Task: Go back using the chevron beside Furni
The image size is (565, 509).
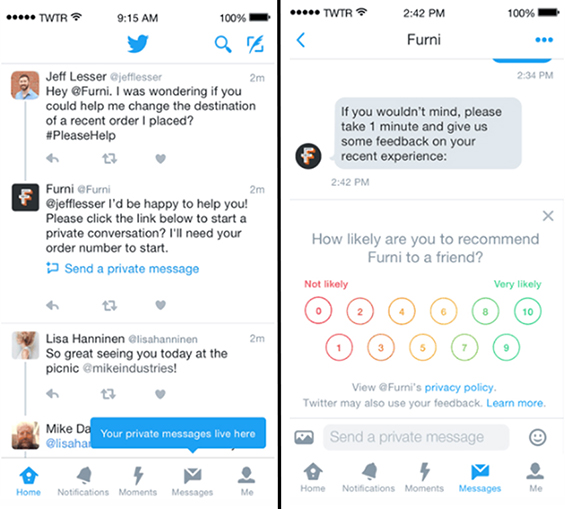Action: click(301, 40)
